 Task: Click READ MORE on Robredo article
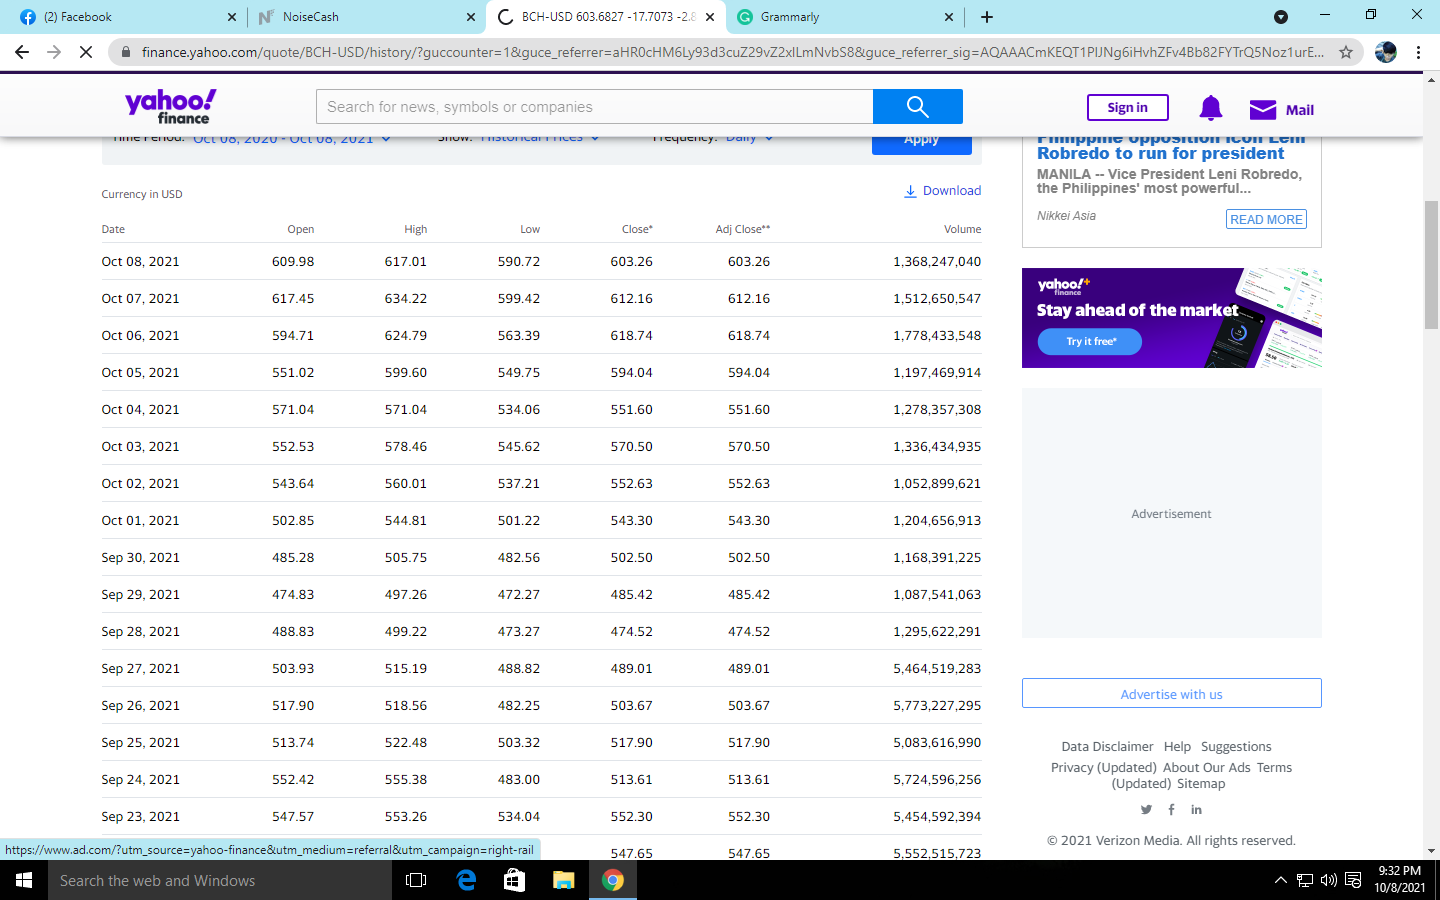(1266, 219)
